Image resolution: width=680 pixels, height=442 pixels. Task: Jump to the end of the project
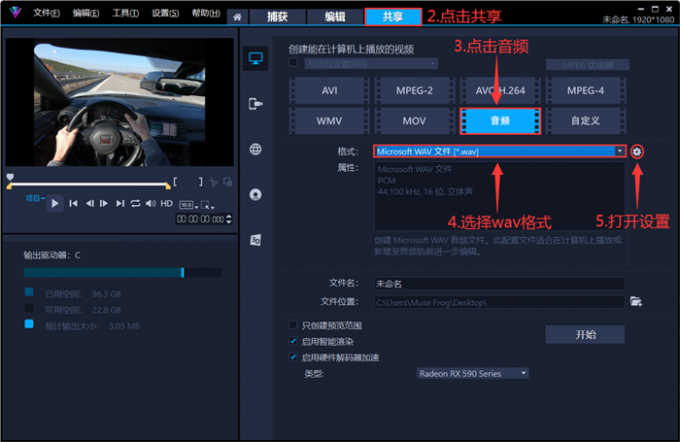(x=120, y=203)
